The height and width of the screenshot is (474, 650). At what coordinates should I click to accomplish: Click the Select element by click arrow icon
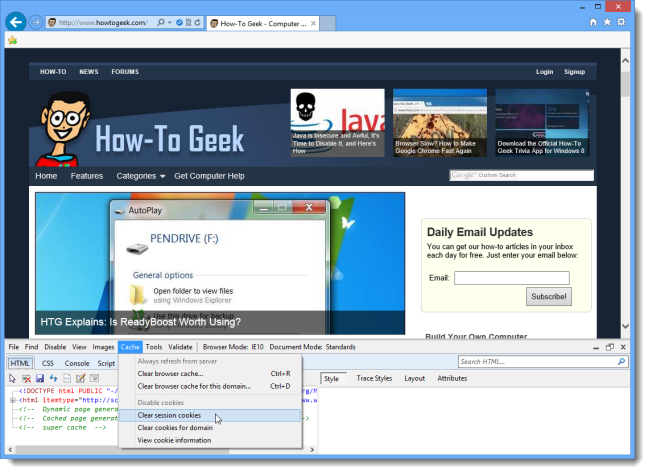click(x=12, y=378)
